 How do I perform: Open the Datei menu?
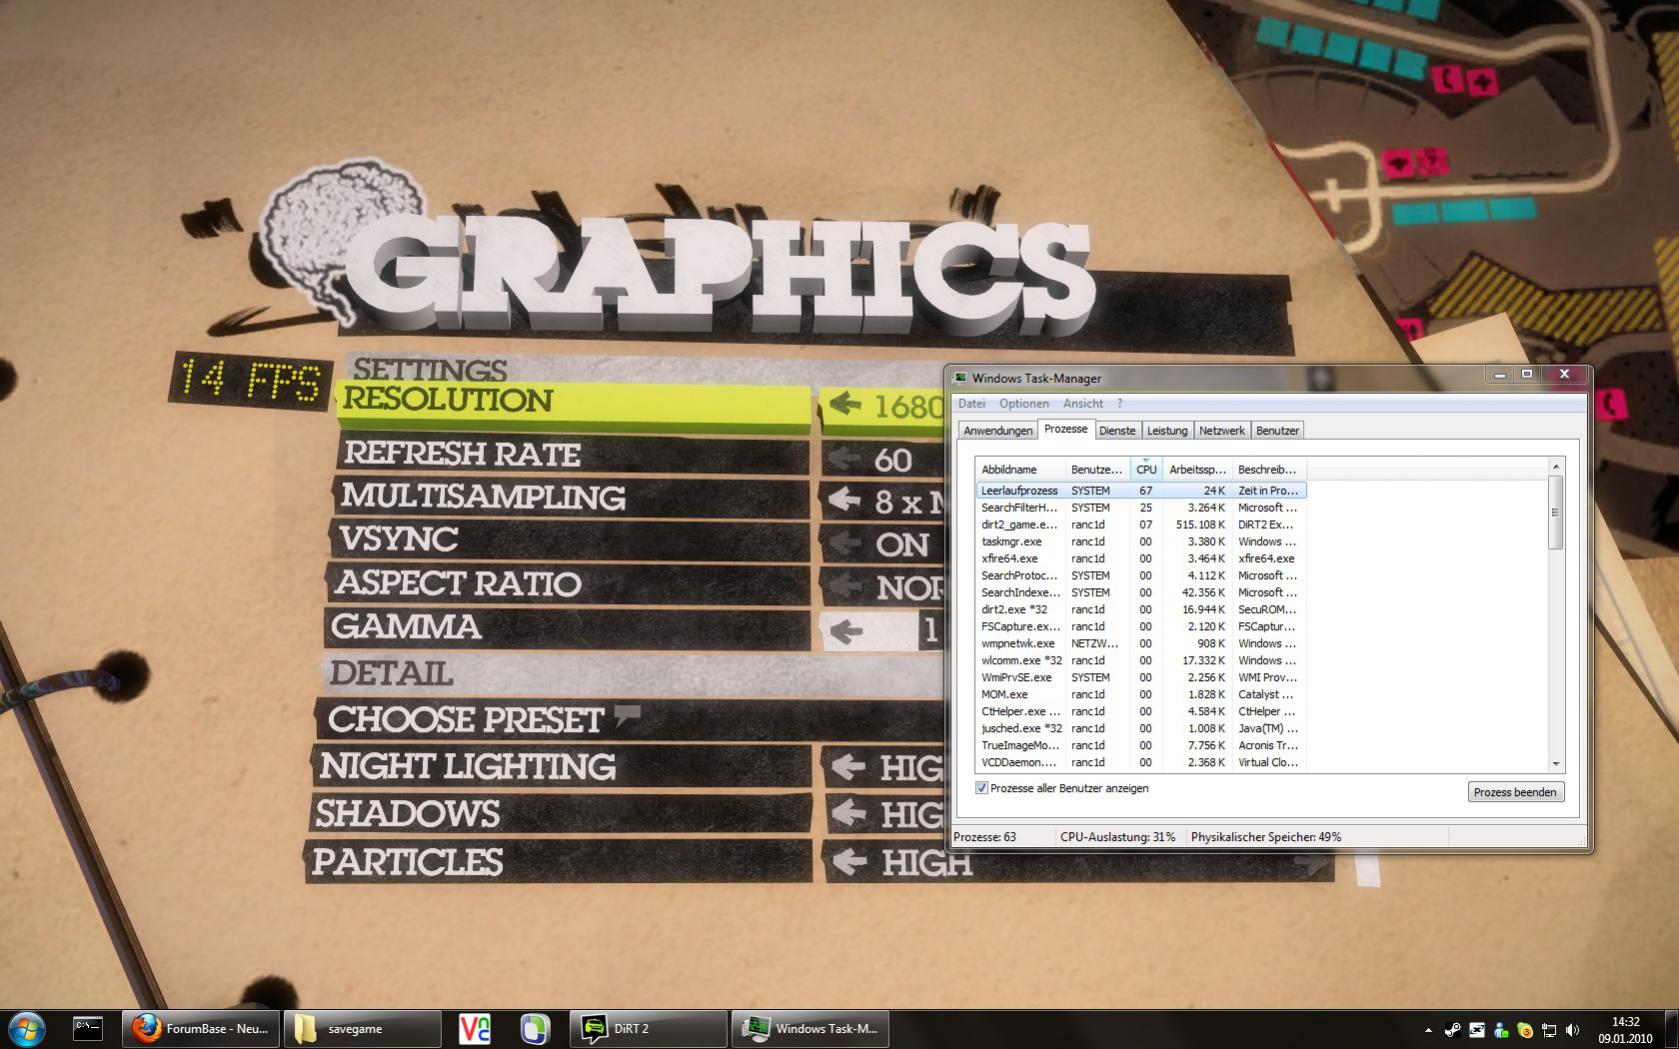click(x=971, y=403)
